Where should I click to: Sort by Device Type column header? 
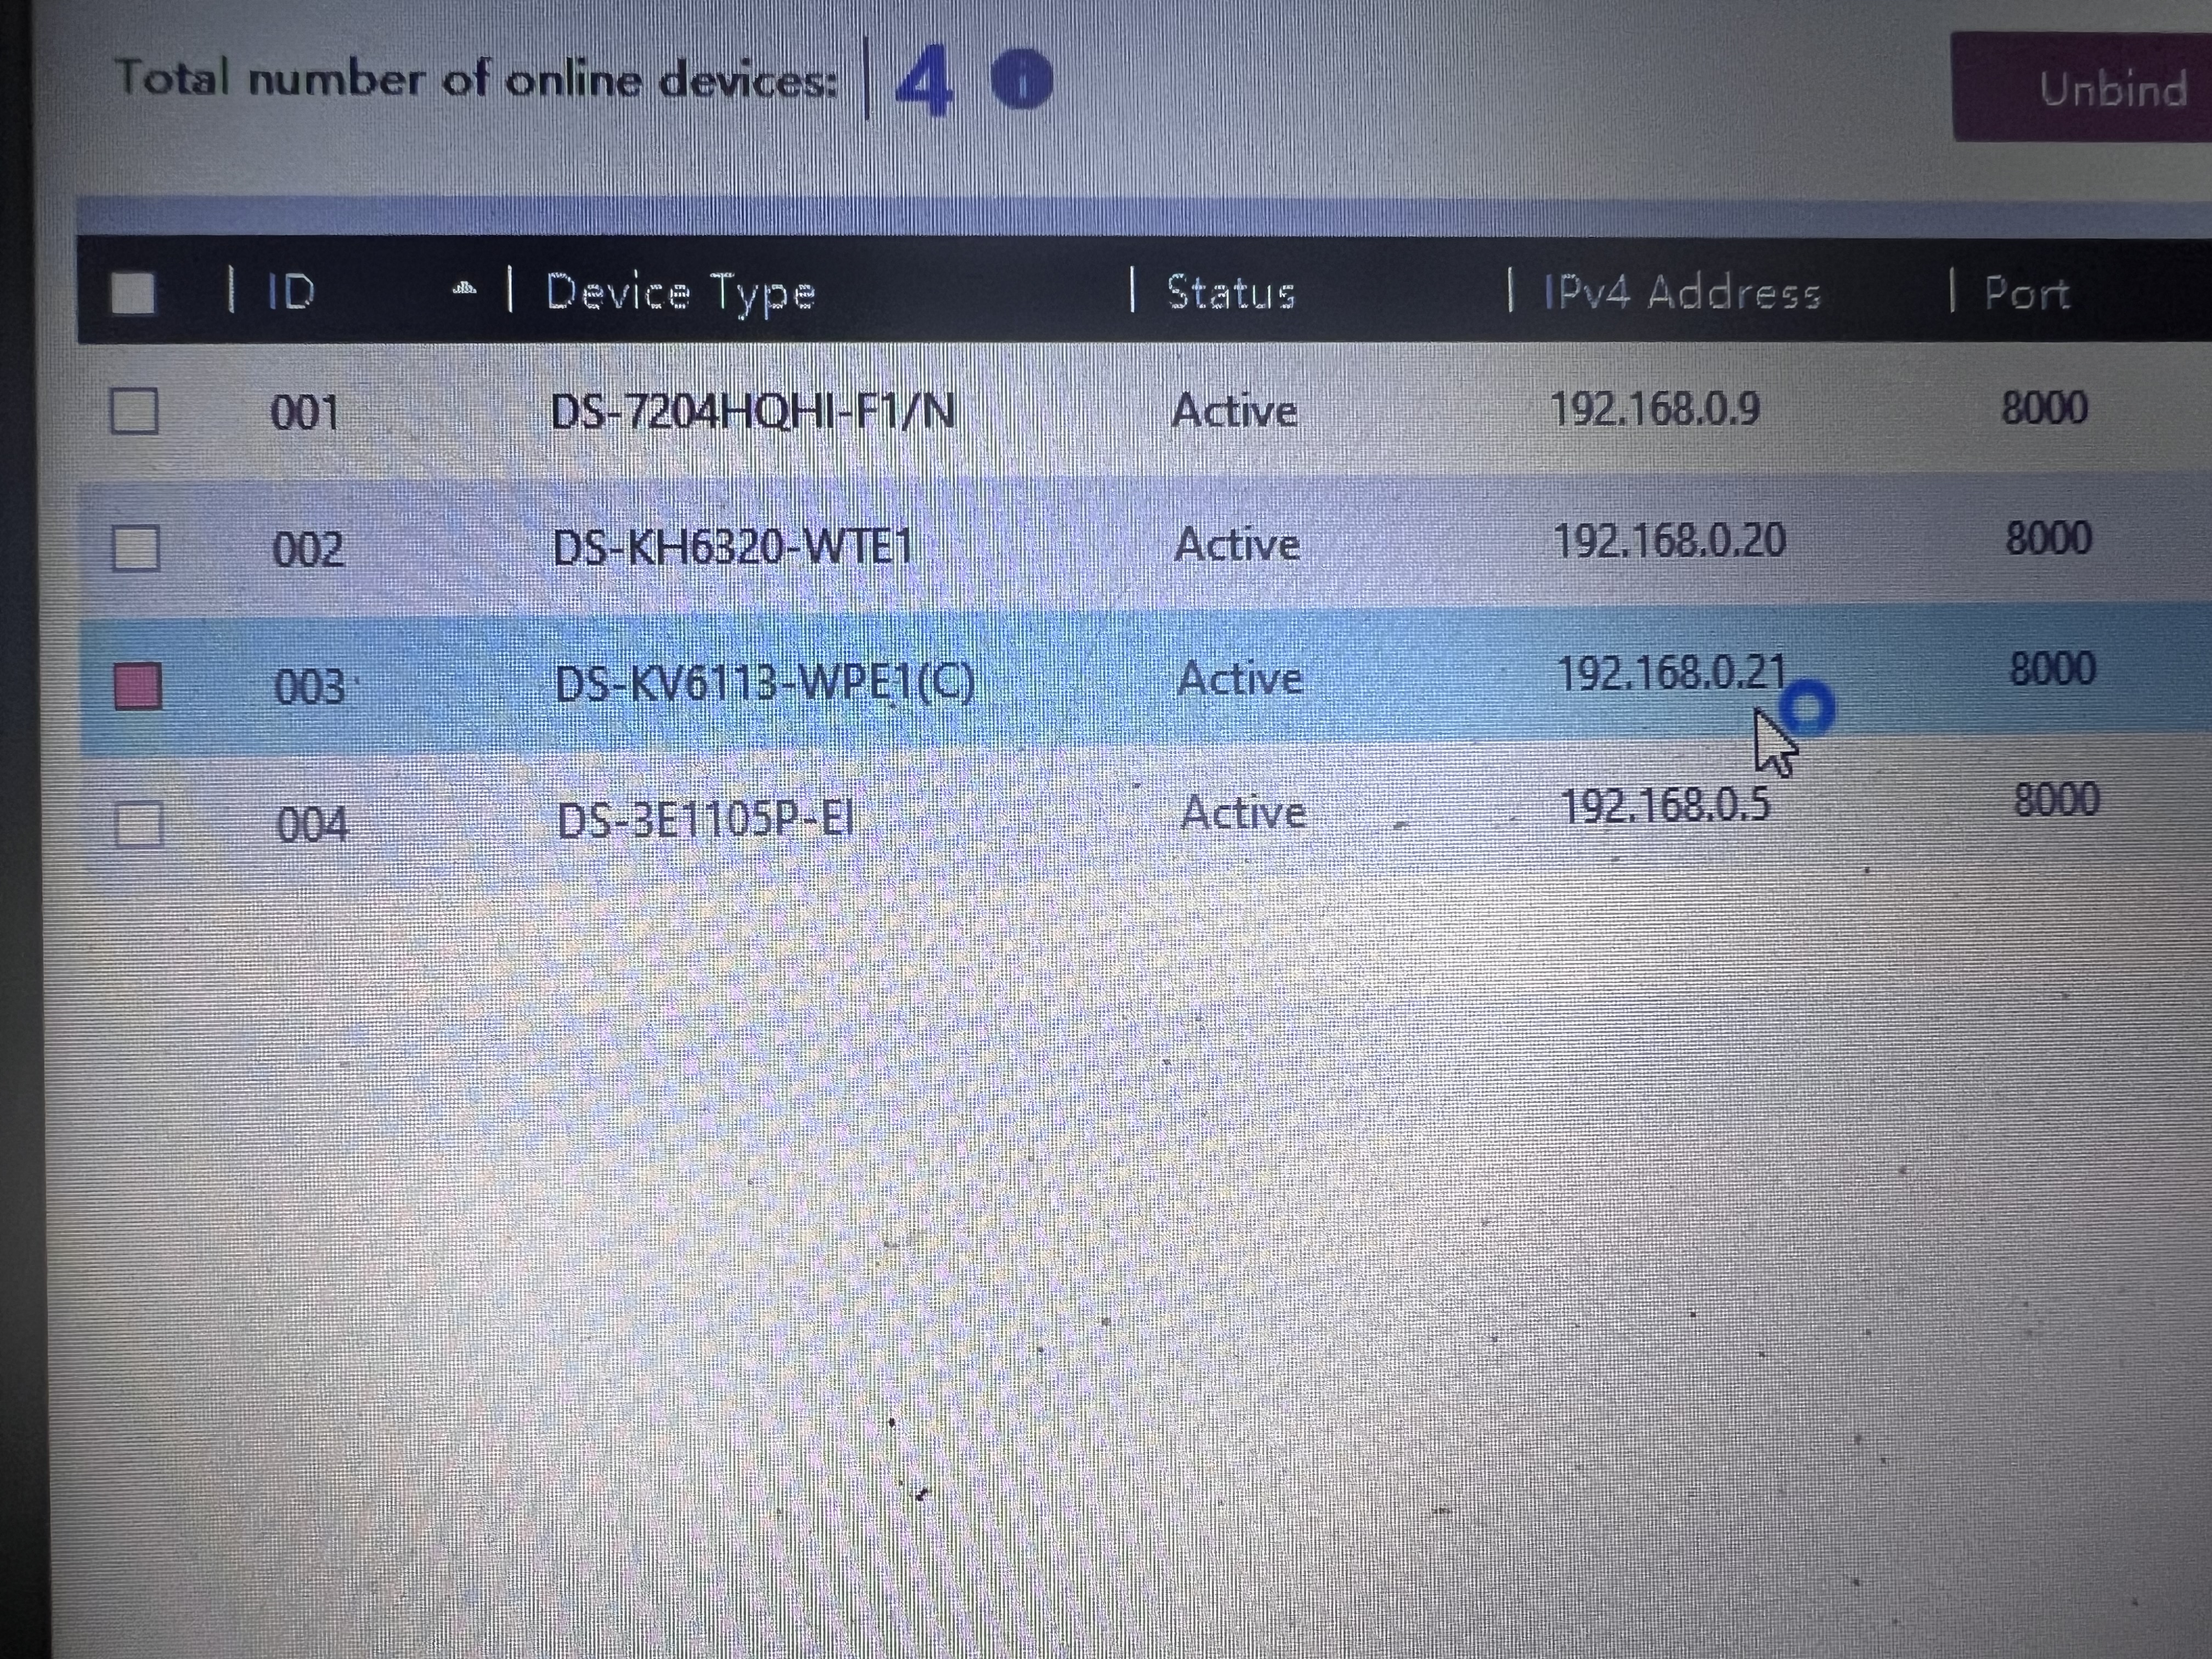pos(680,293)
